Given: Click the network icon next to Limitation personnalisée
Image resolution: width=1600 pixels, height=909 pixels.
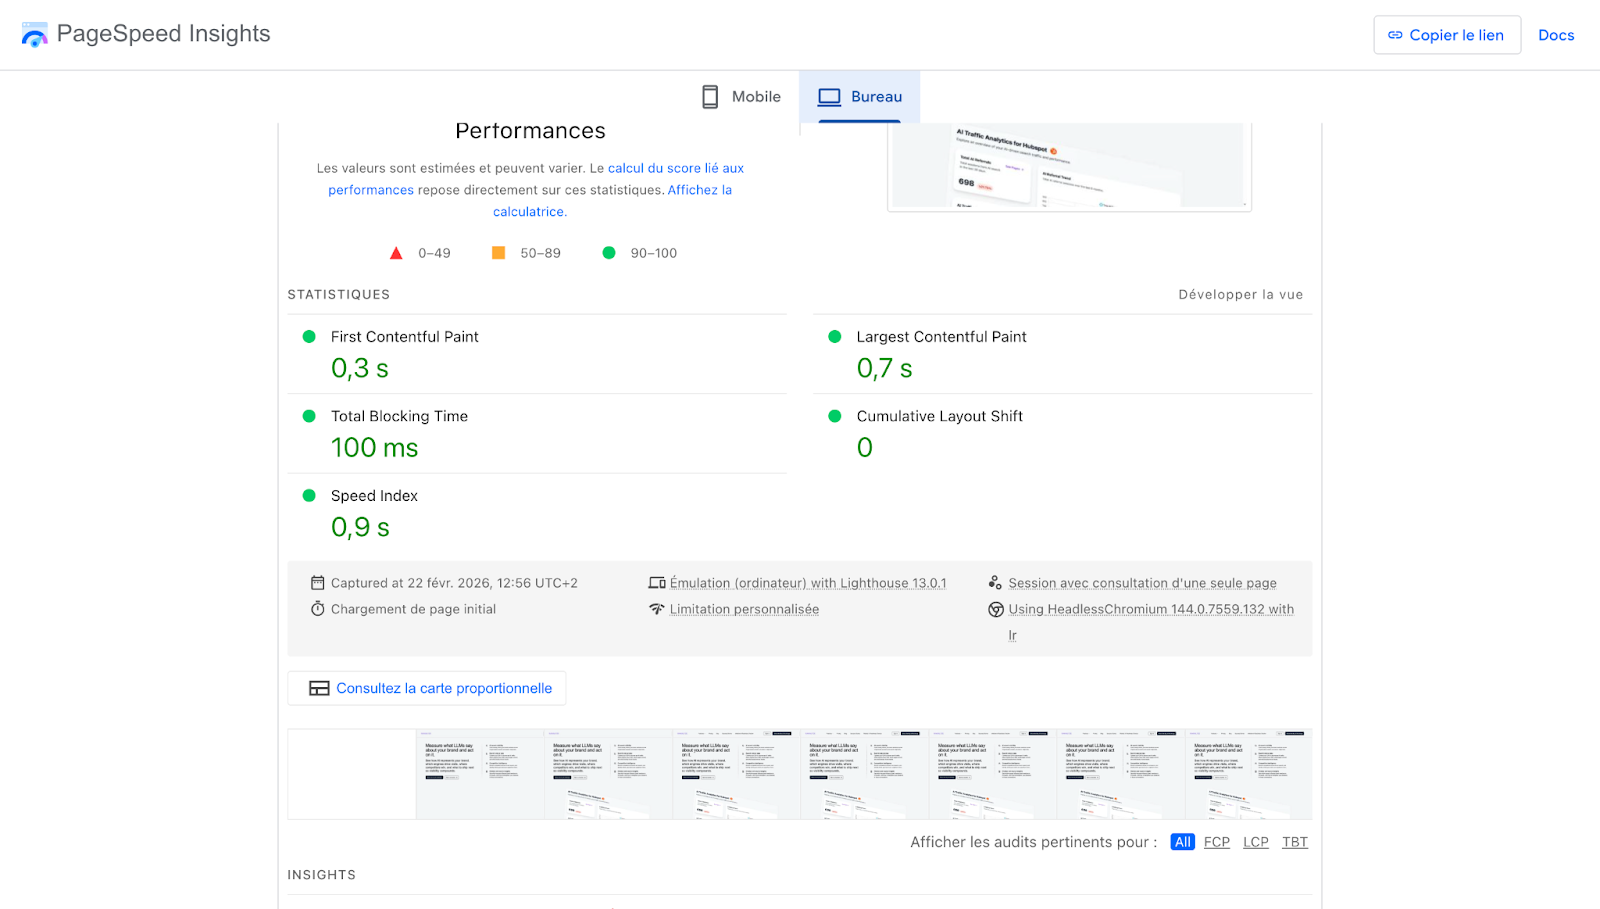Looking at the screenshot, I should tap(657, 609).
